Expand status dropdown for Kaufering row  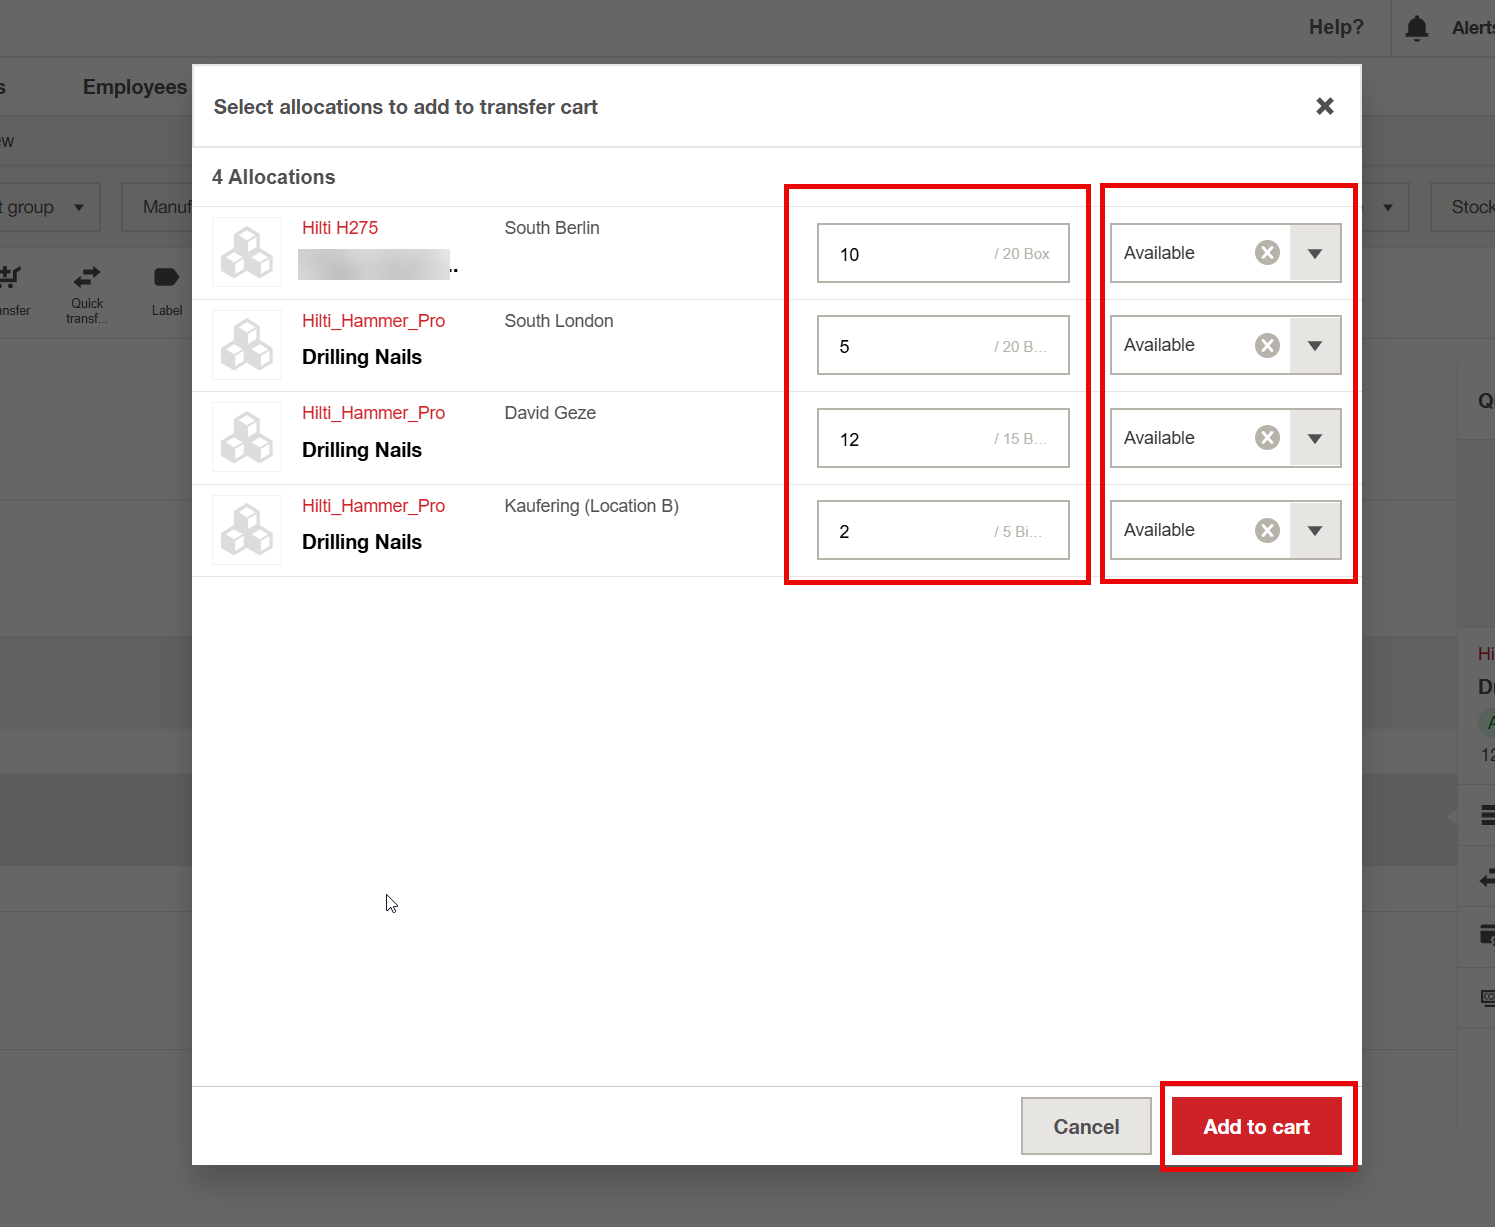tap(1315, 530)
